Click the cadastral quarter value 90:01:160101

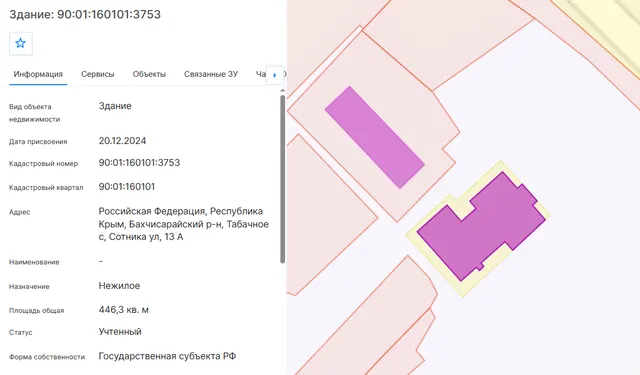pyautogui.click(x=127, y=186)
